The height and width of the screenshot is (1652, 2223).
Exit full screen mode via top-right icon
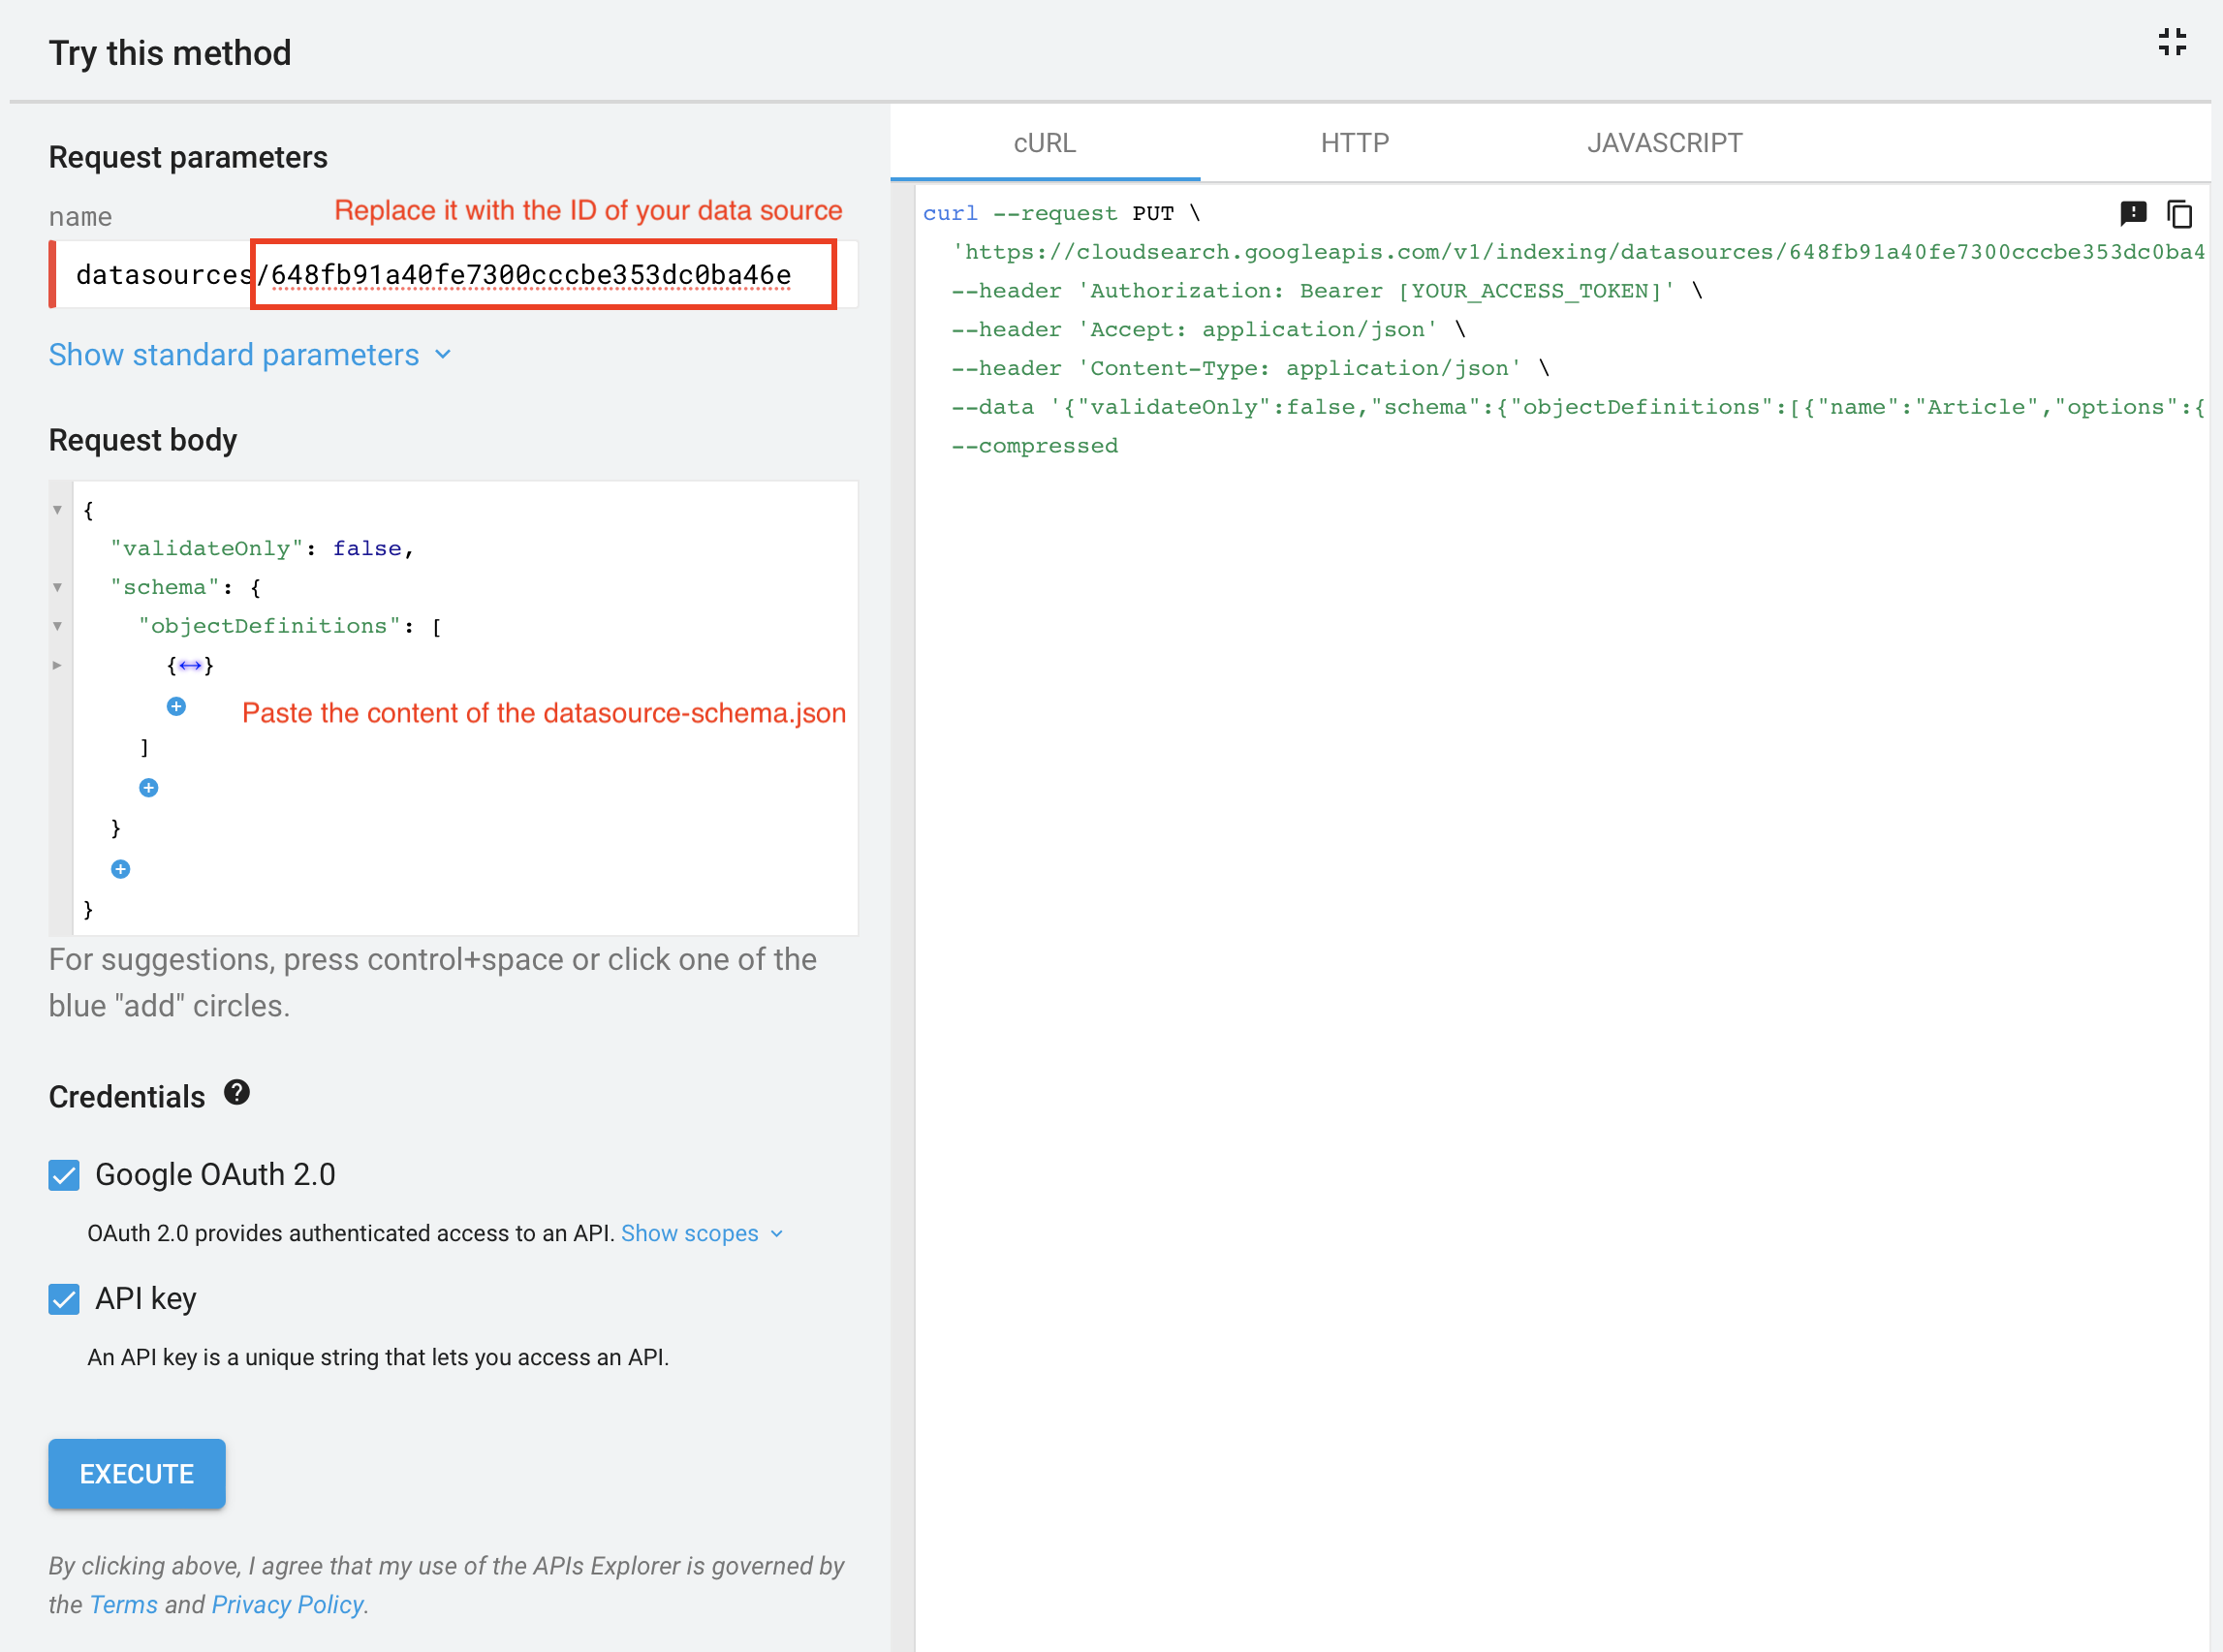click(x=2172, y=42)
